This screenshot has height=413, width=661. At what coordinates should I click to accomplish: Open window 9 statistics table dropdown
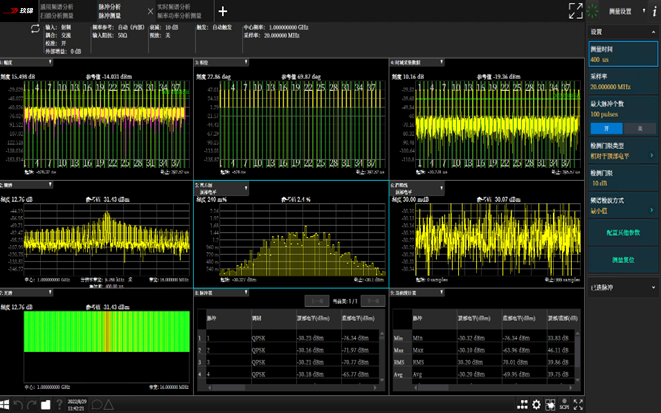pos(441,292)
